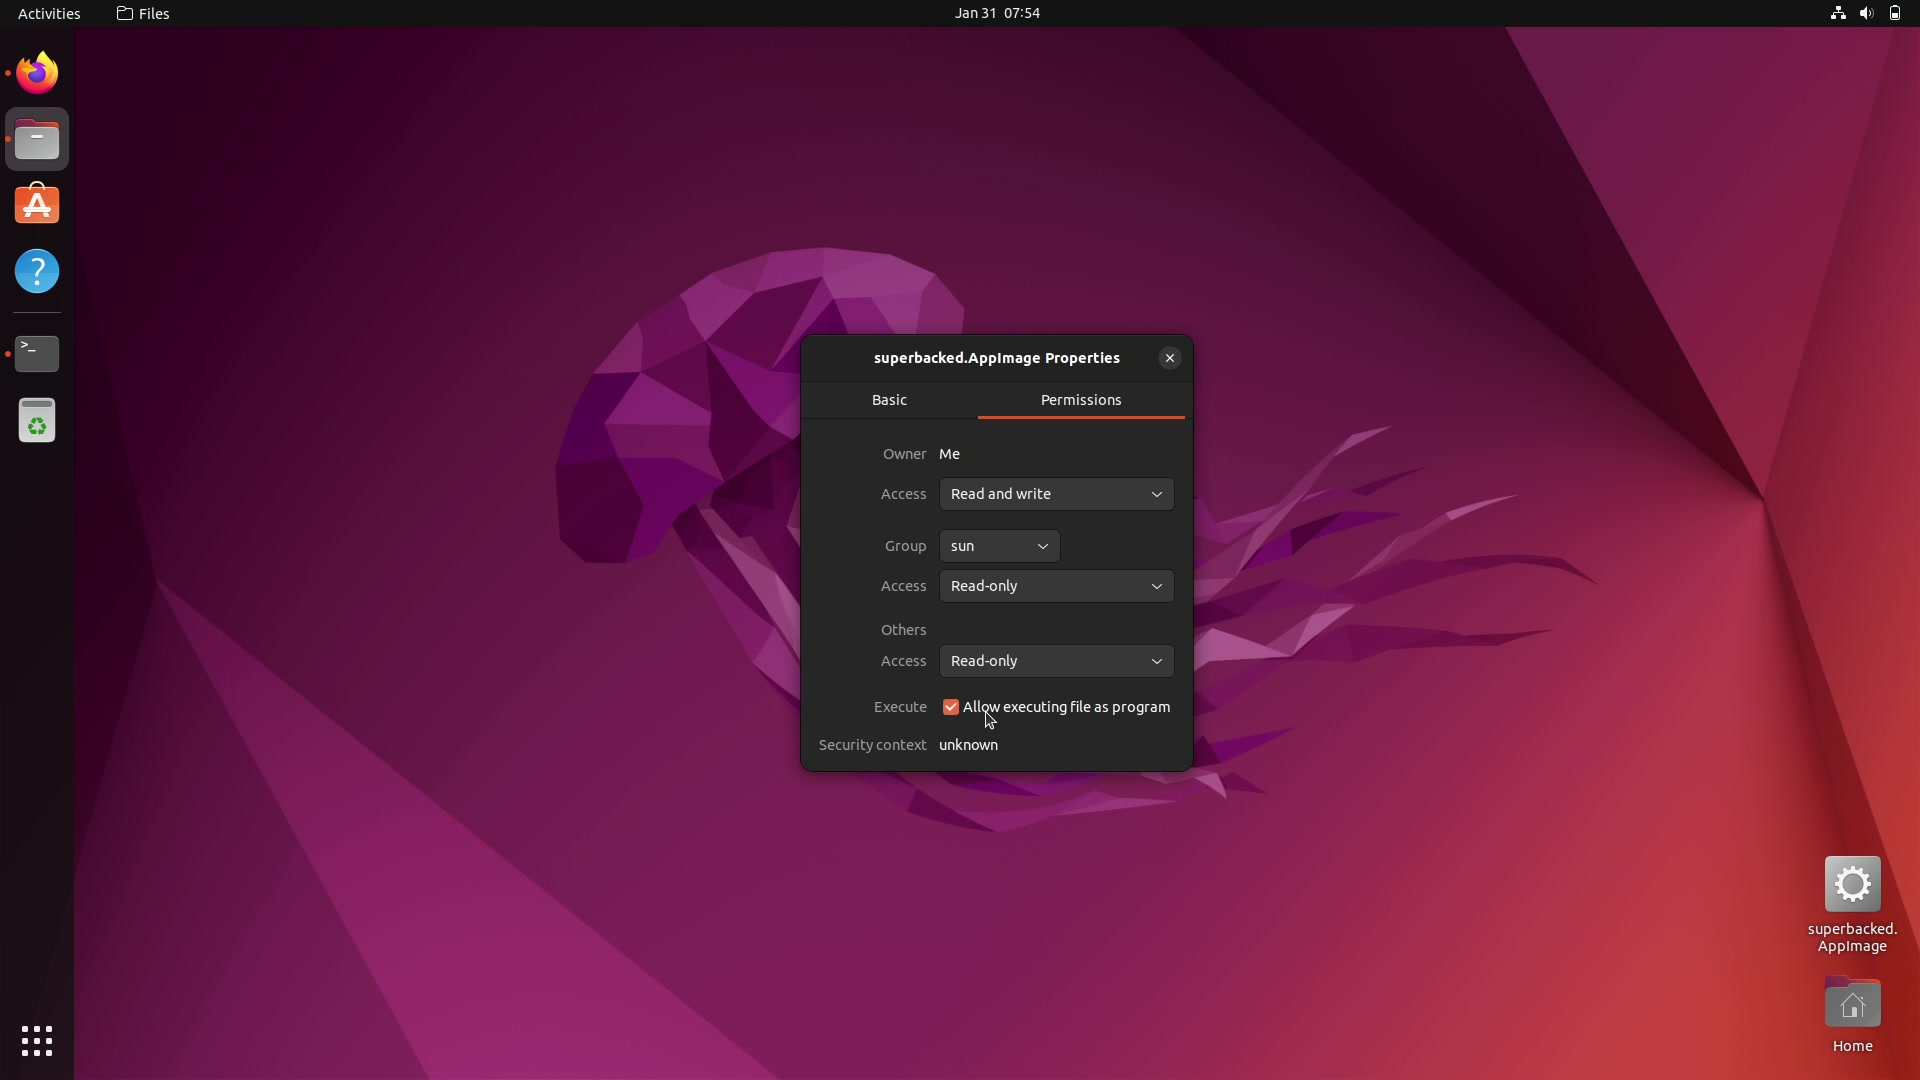Select the Trash icon in dock
The image size is (1920, 1080).
point(37,422)
